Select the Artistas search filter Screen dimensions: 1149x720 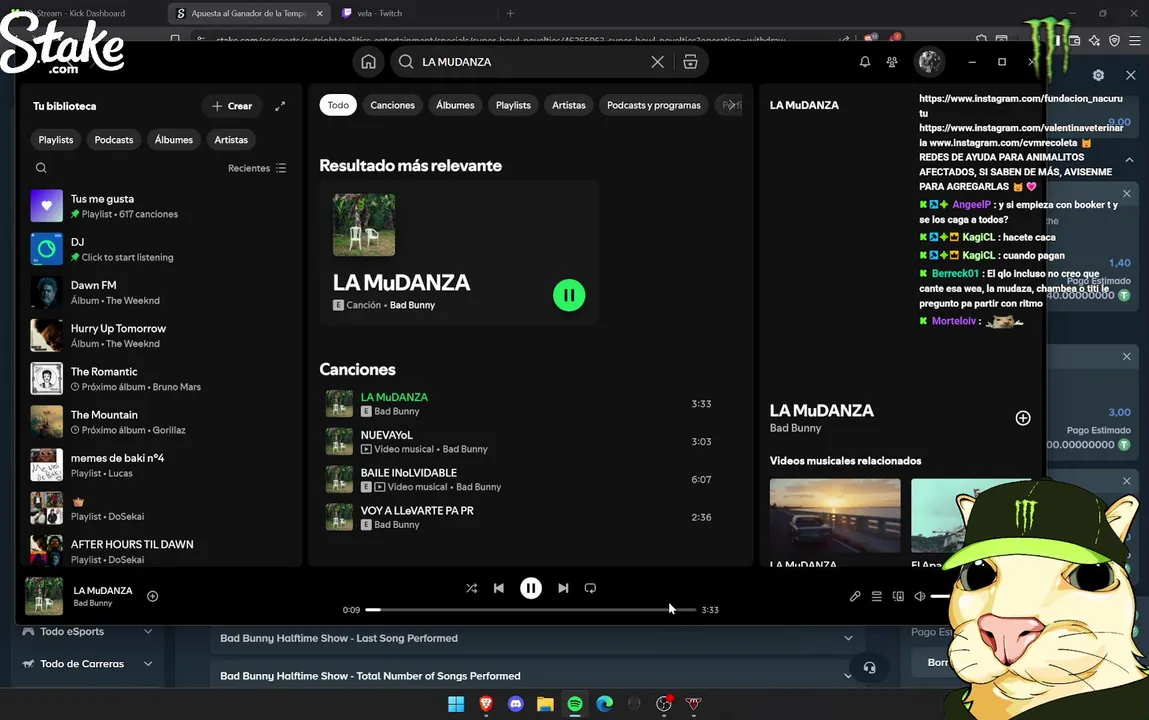pos(569,105)
